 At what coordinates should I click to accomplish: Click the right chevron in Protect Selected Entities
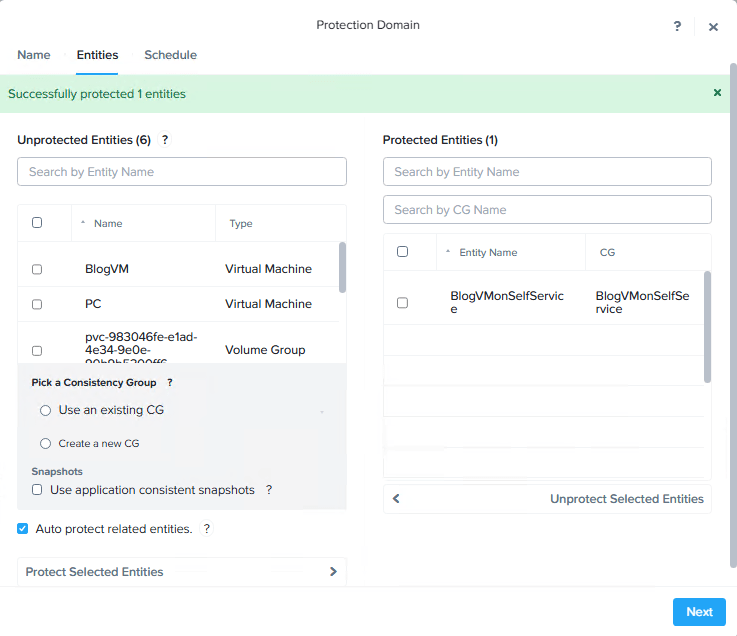point(333,572)
